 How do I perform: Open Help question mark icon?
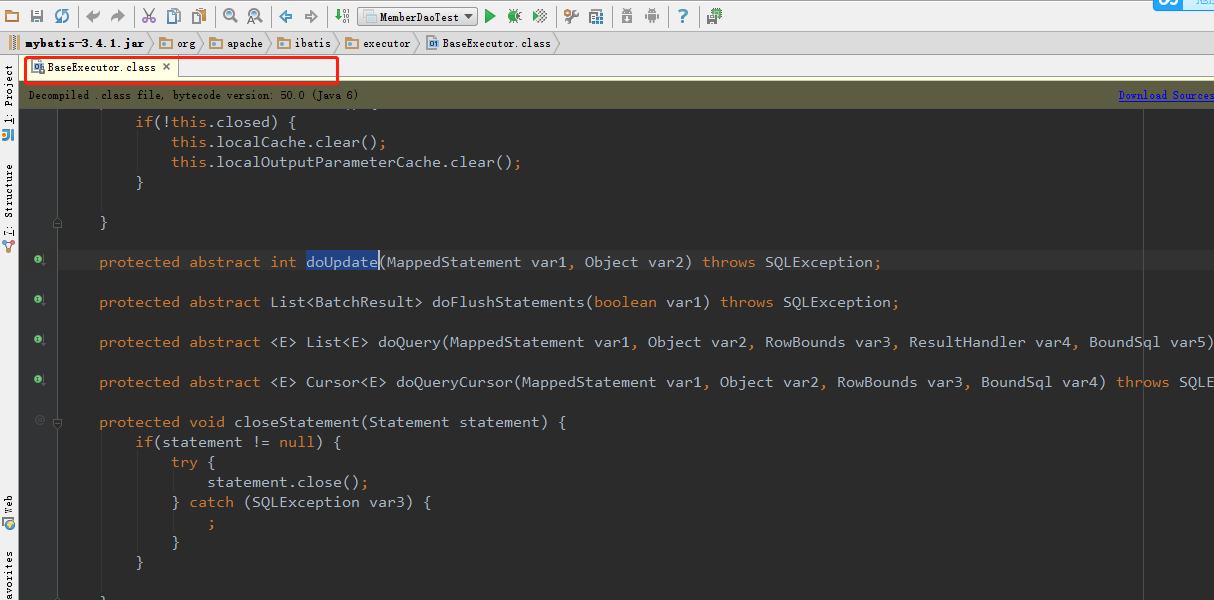683,16
